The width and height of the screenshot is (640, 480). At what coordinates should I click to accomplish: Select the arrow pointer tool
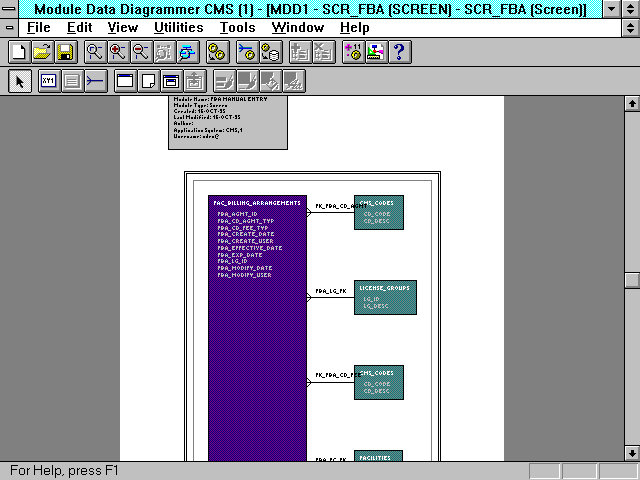click(19, 81)
